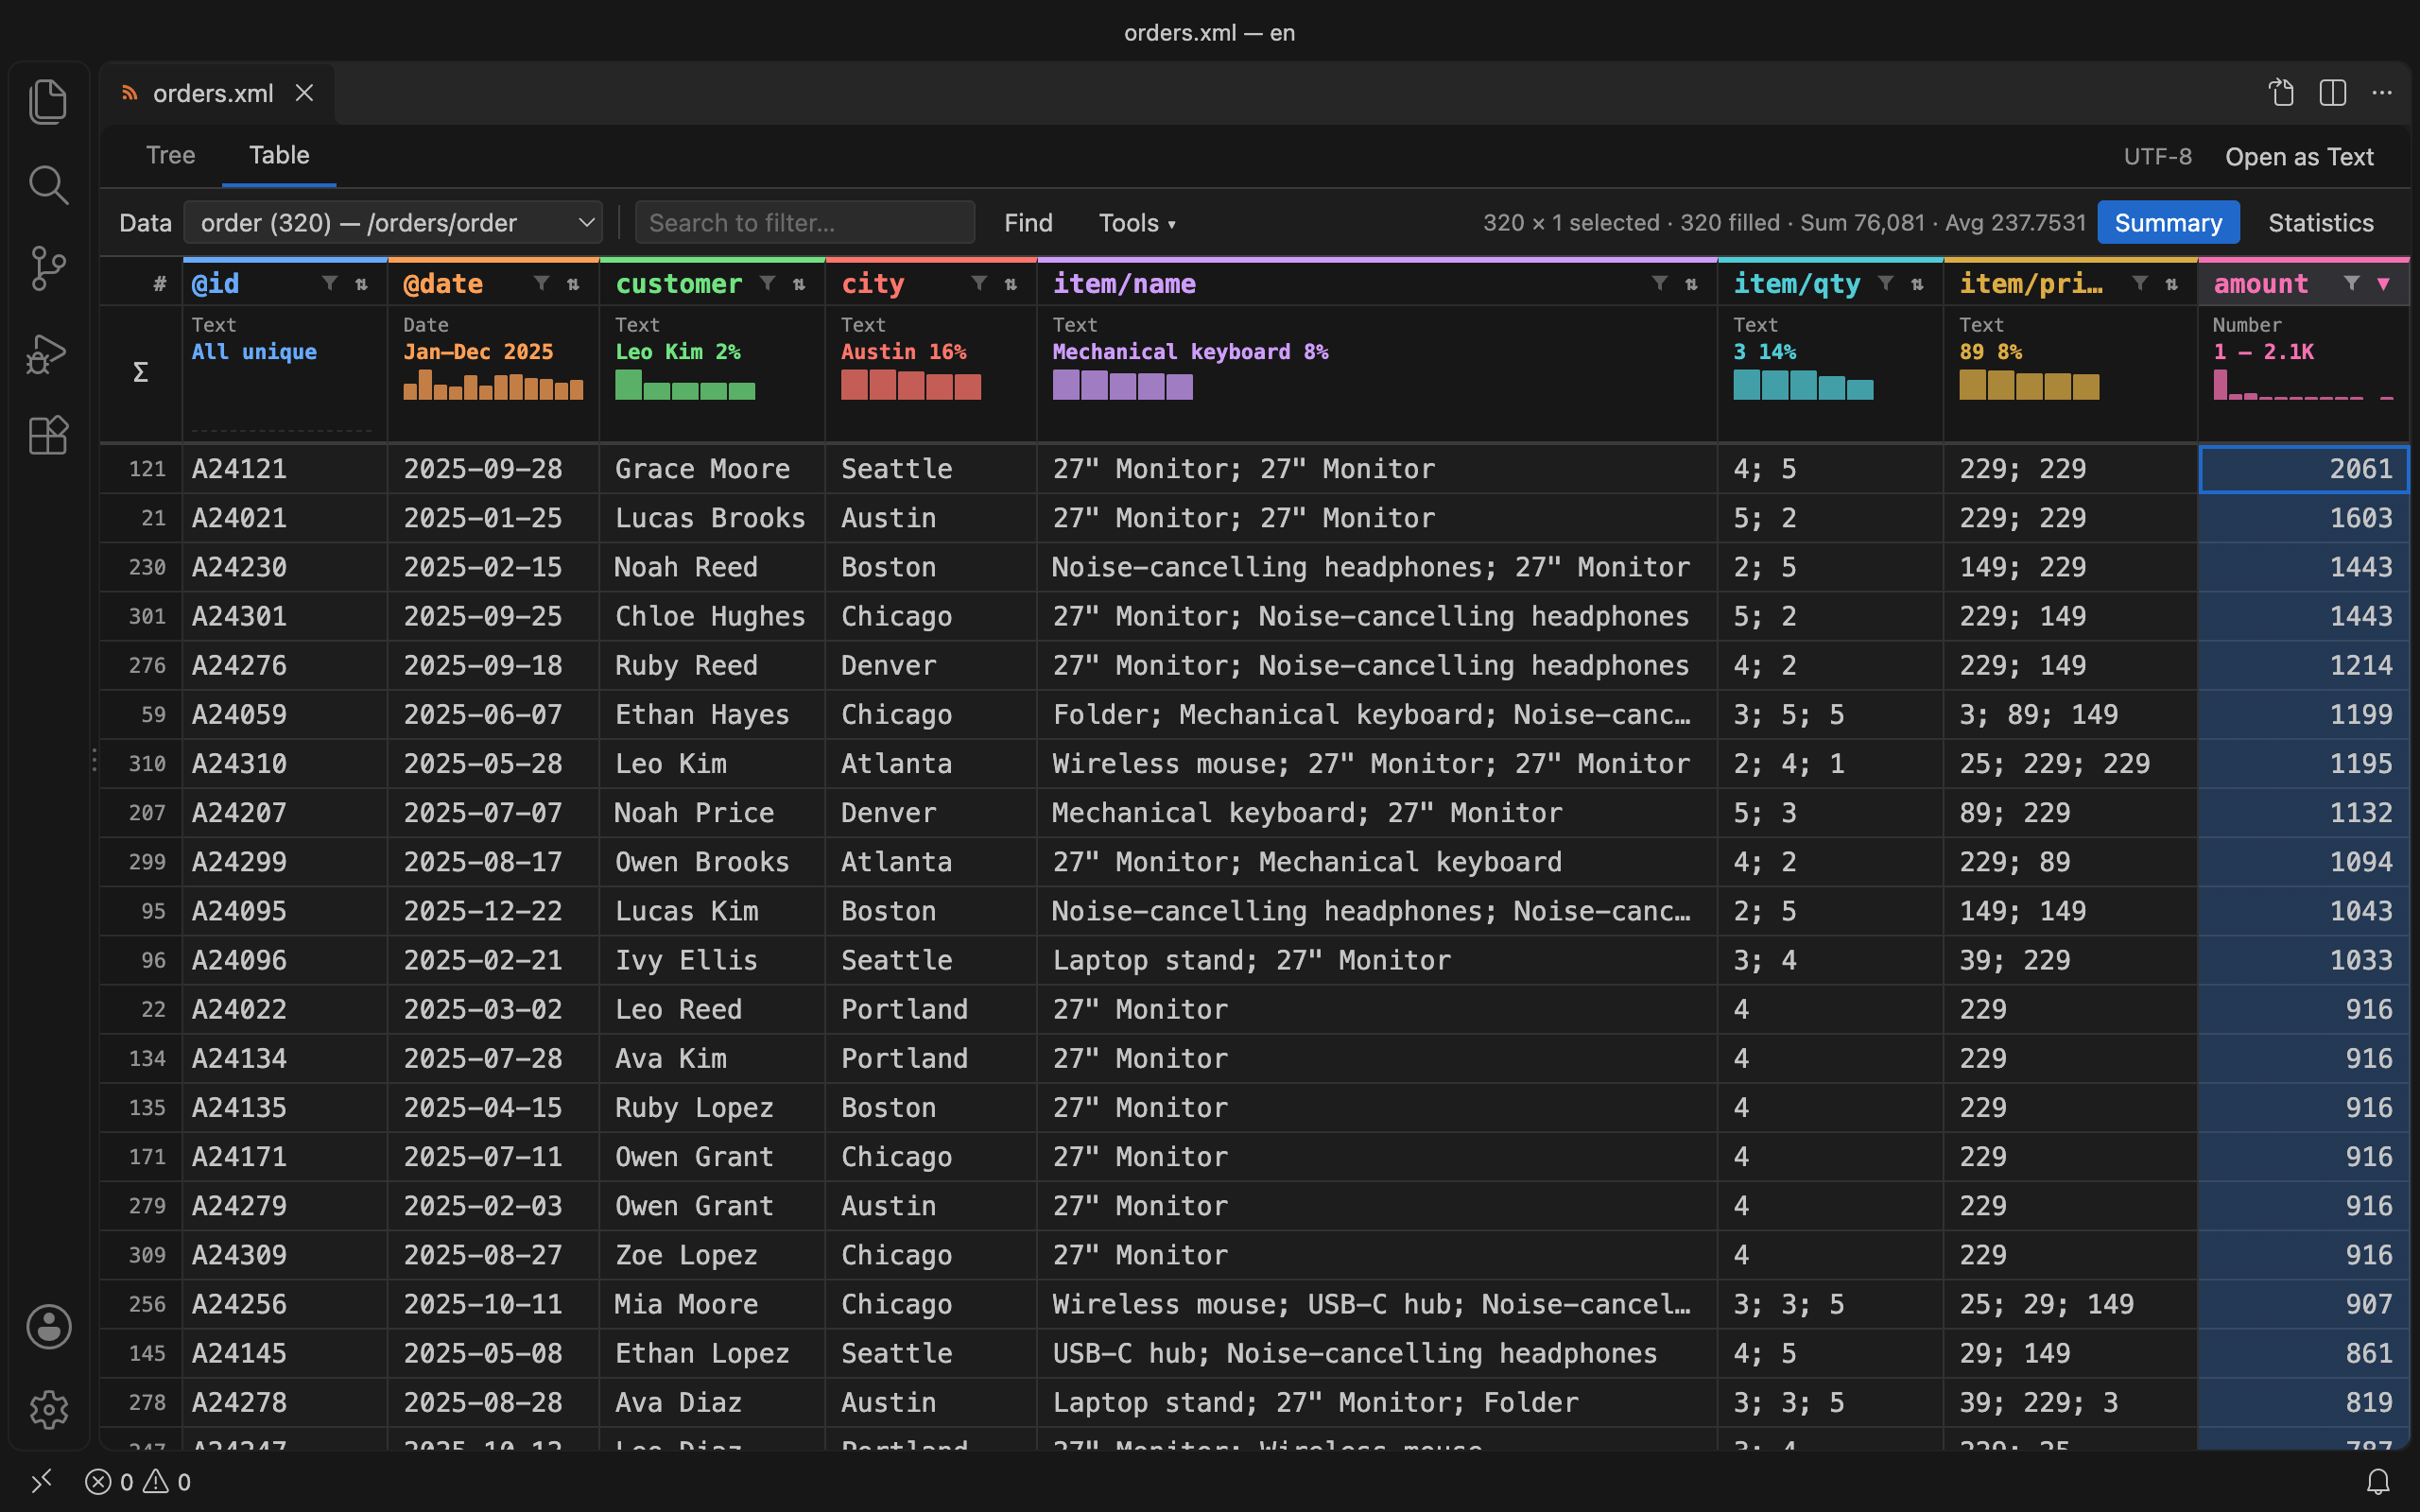Open the Search icon in activity bar
The width and height of the screenshot is (2420, 1512).
[48, 185]
